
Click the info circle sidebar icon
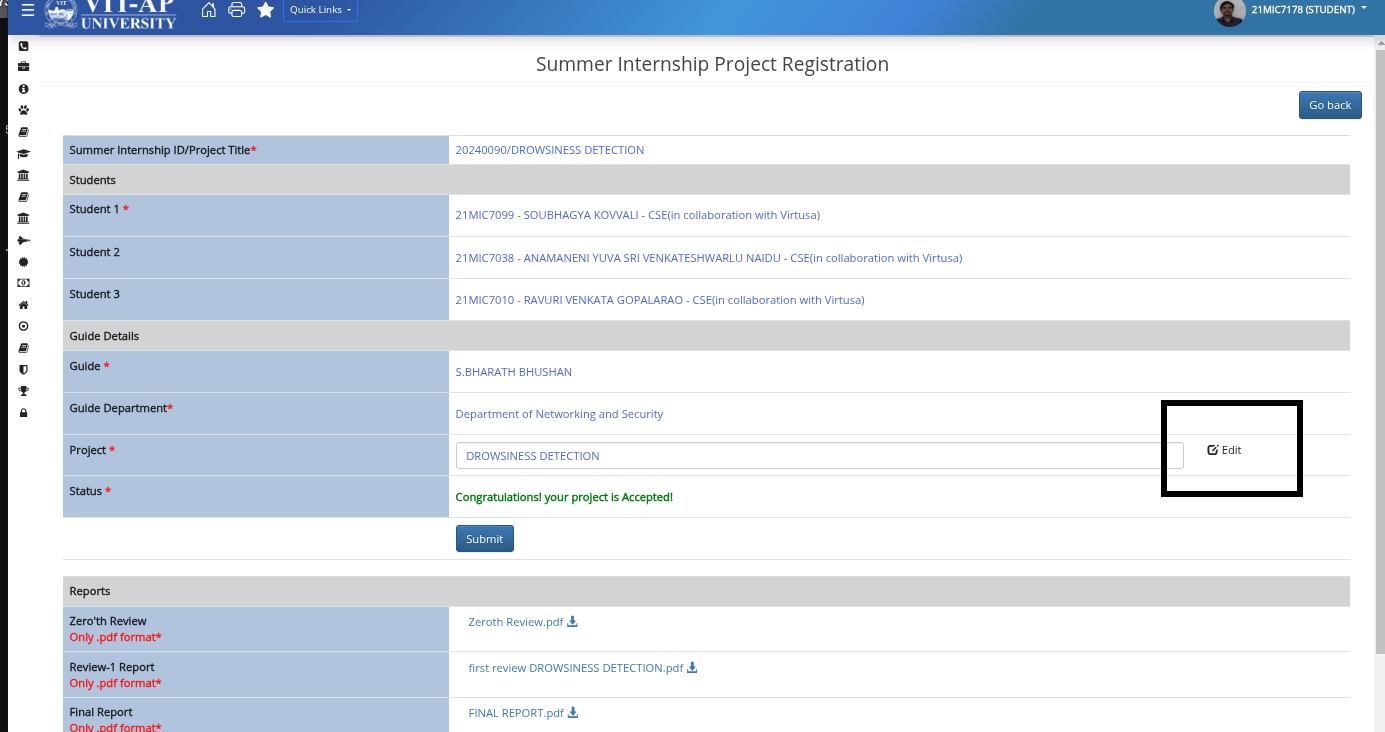24,89
